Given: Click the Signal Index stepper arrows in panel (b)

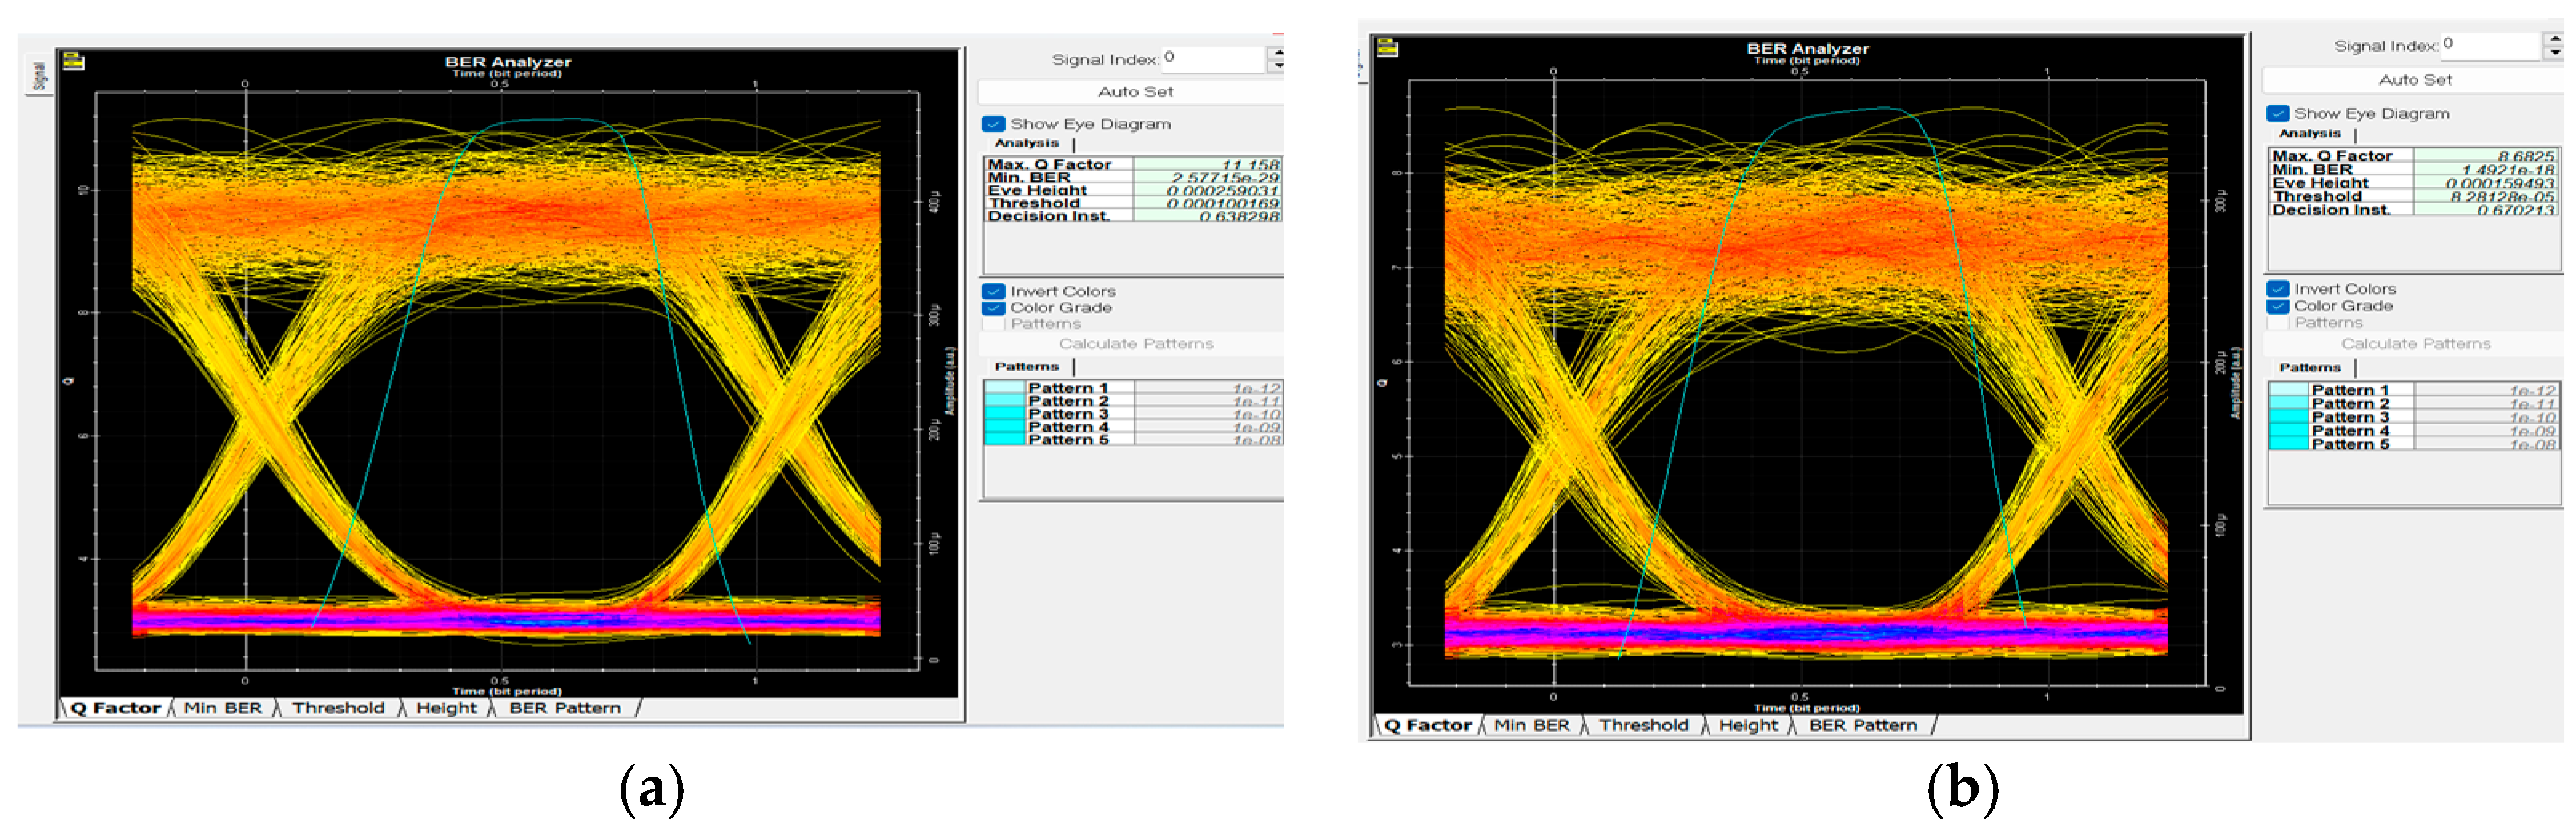Looking at the screenshot, I should [x=2554, y=45].
